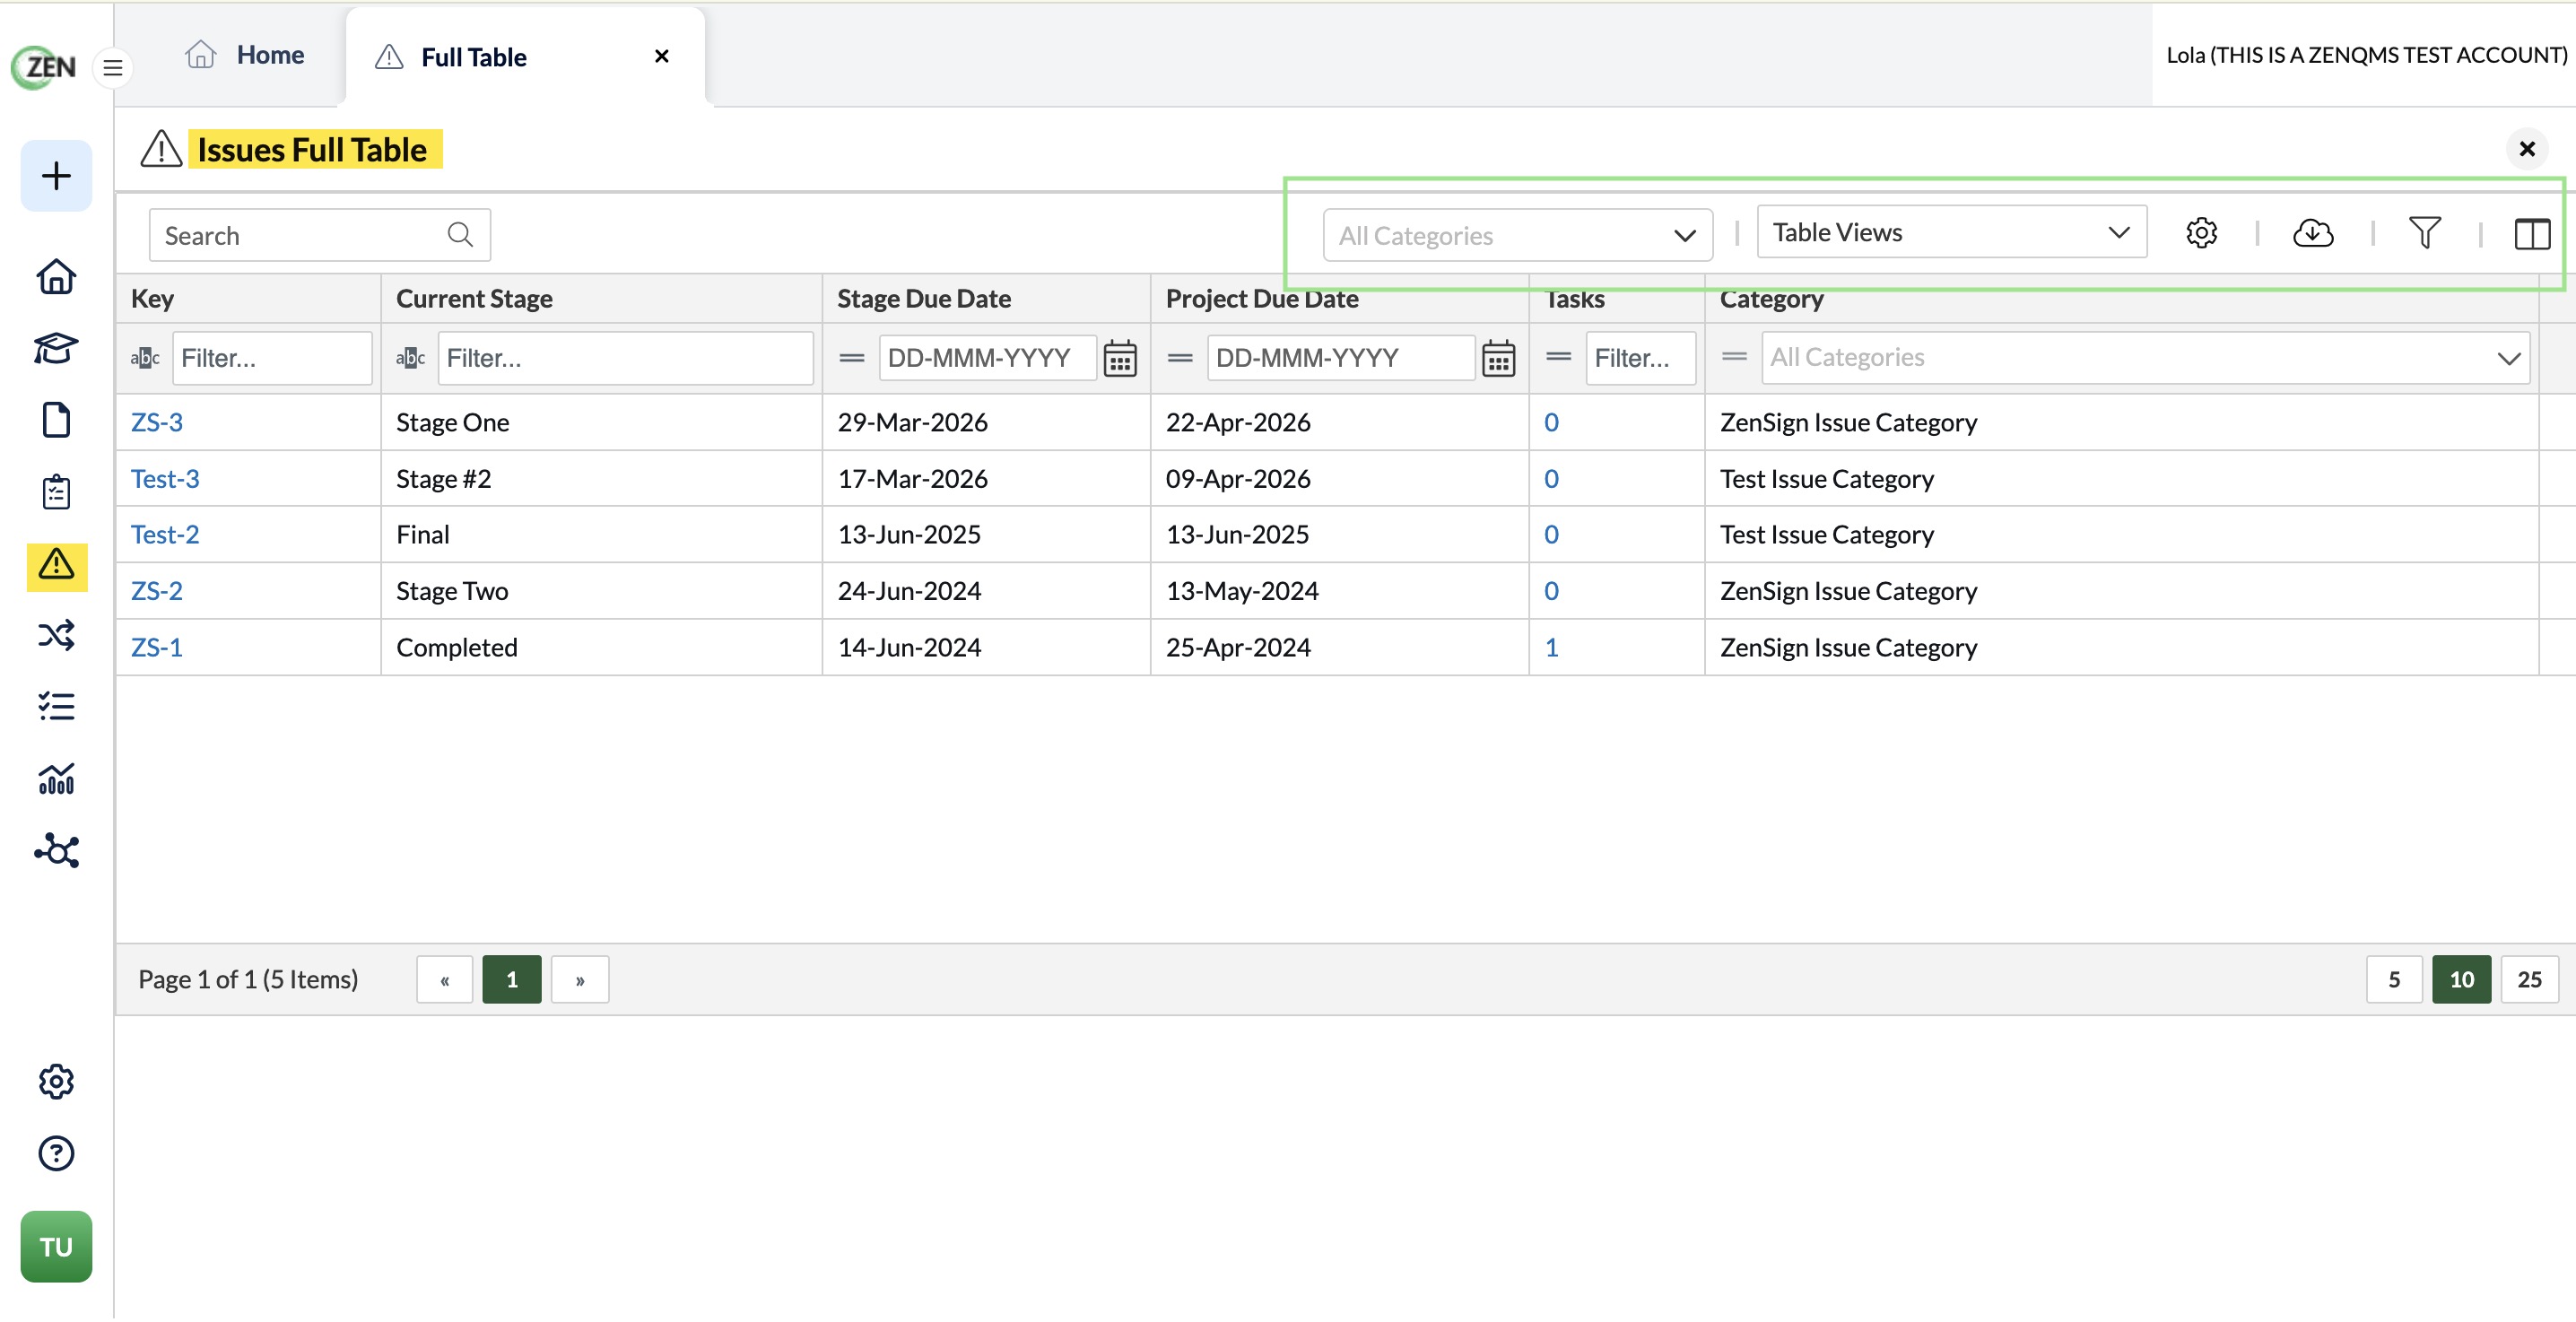Click the column chooser icon
Image resolution: width=2576 pixels, height=1322 pixels.
pyautogui.click(x=2532, y=235)
